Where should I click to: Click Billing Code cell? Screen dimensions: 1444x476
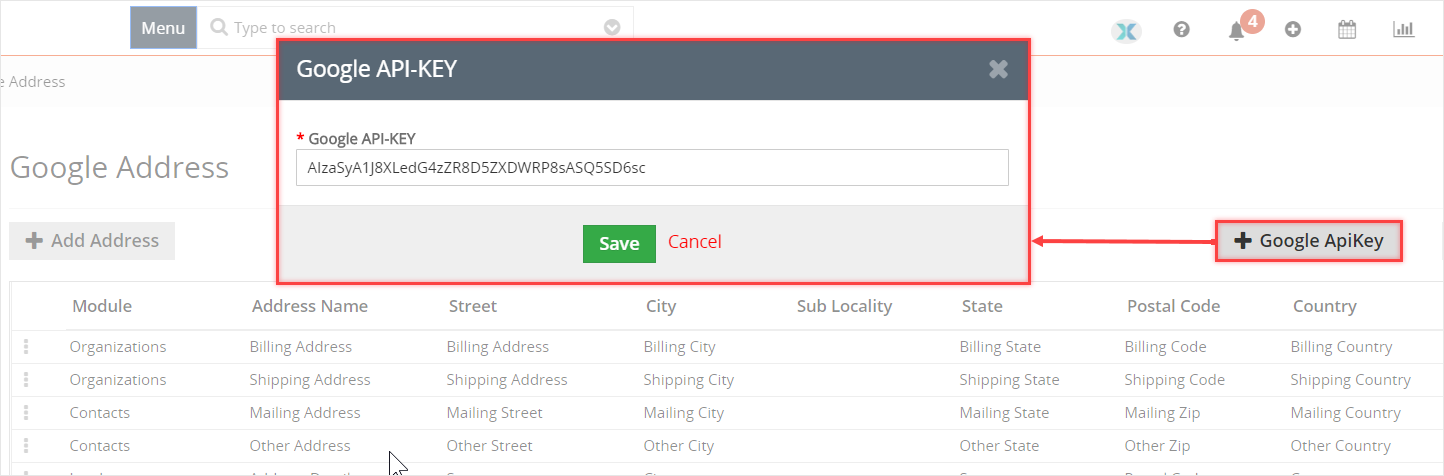click(x=1165, y=347)
